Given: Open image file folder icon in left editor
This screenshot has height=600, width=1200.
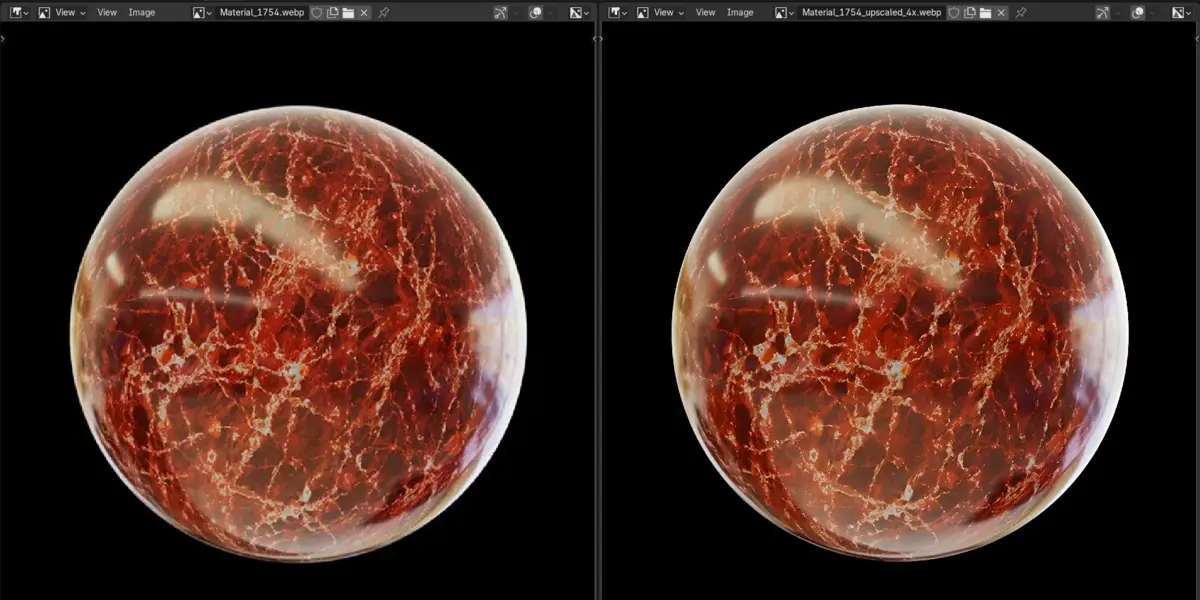Looking at the screenshot, I should (x=348, y=12).
